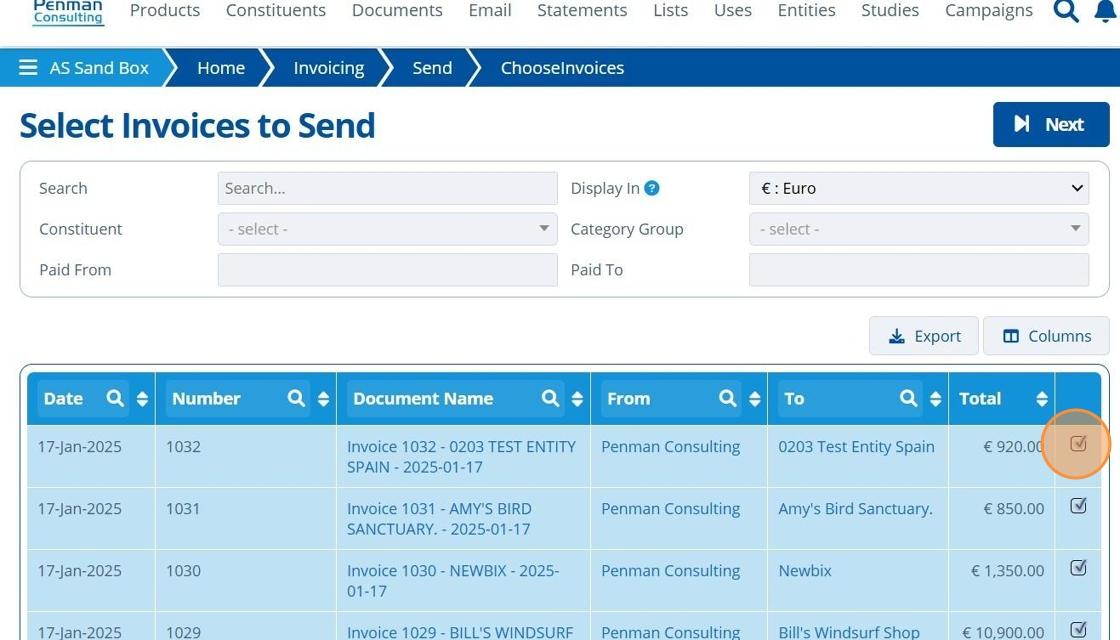Open notifications bell icon

(x=1106, y=10)
